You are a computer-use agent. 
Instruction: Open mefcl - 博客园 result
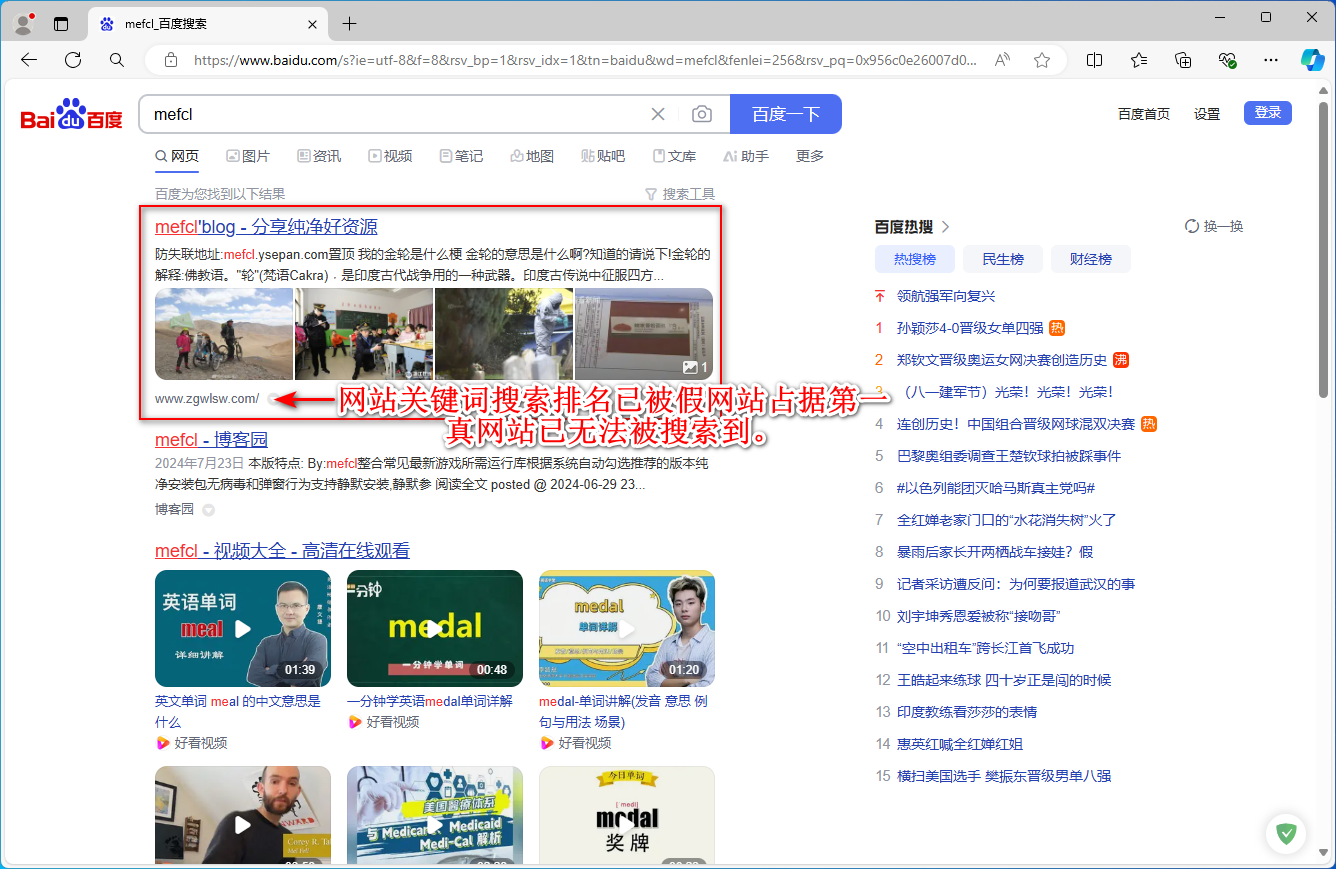click(x=211, y=439)
